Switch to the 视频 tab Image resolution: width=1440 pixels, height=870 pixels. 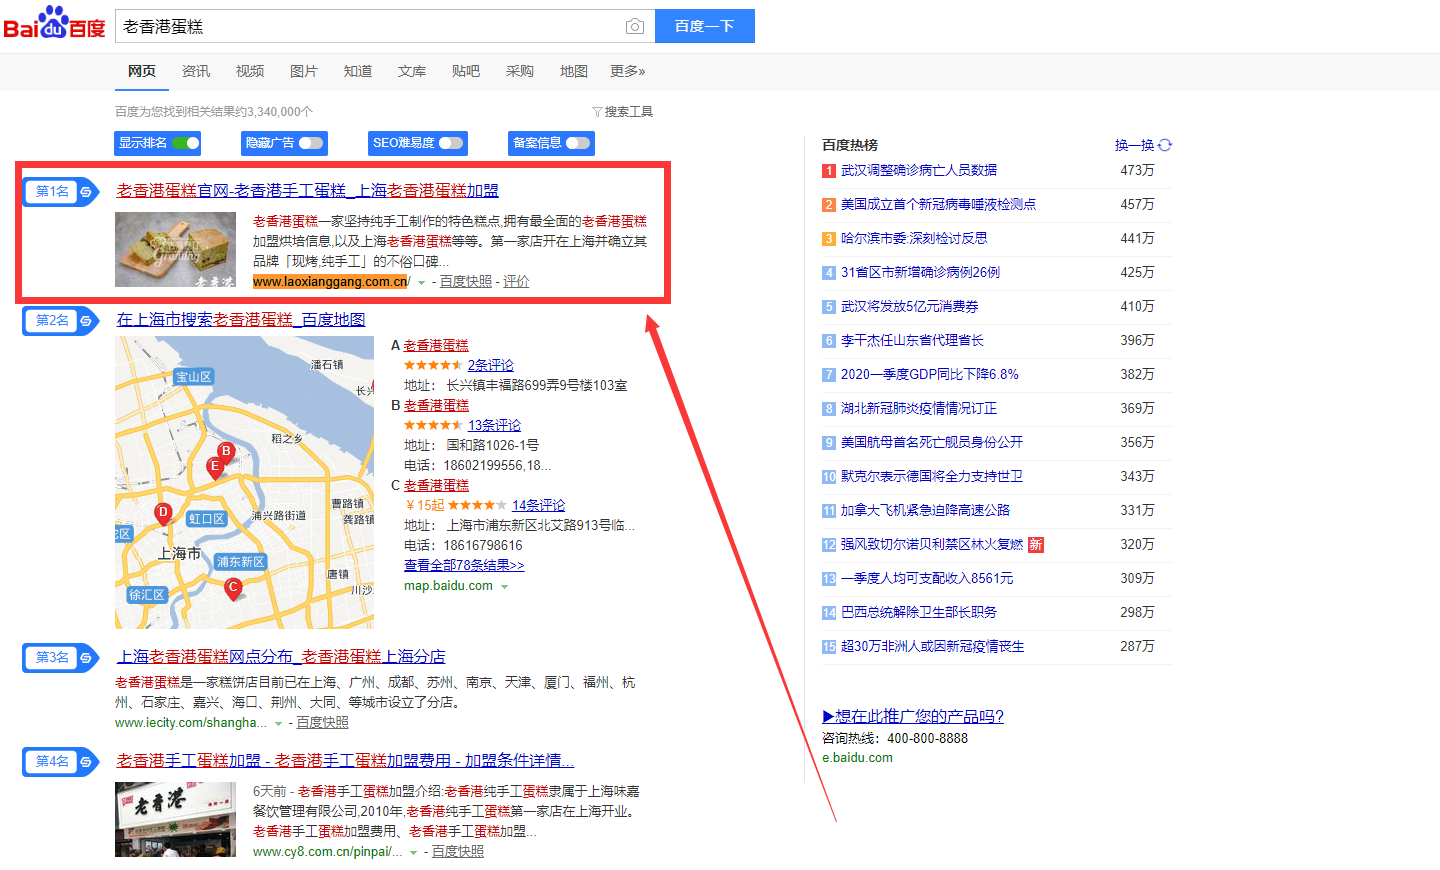pos(250,71)
